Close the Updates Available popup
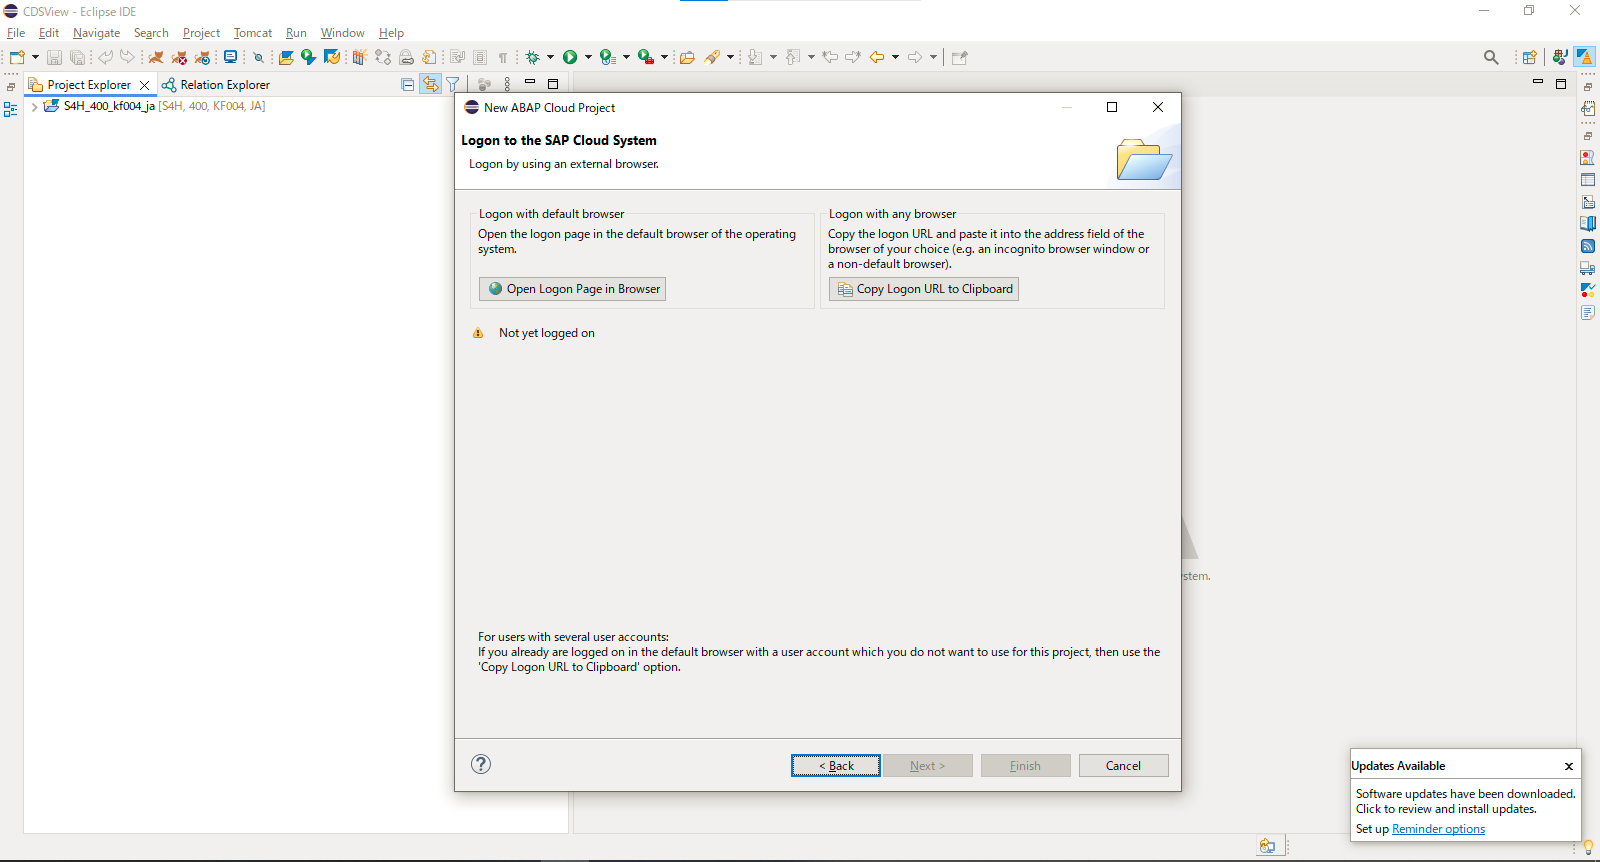The width and height of the screenshot is (1600, 862). [x=1569, y=766]
